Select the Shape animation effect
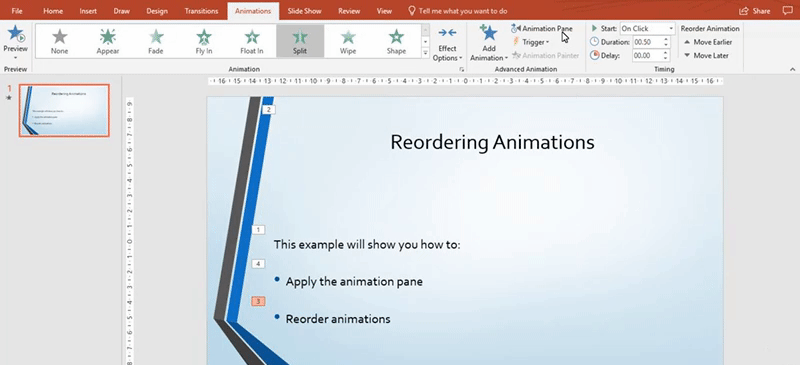 (396, 41)
